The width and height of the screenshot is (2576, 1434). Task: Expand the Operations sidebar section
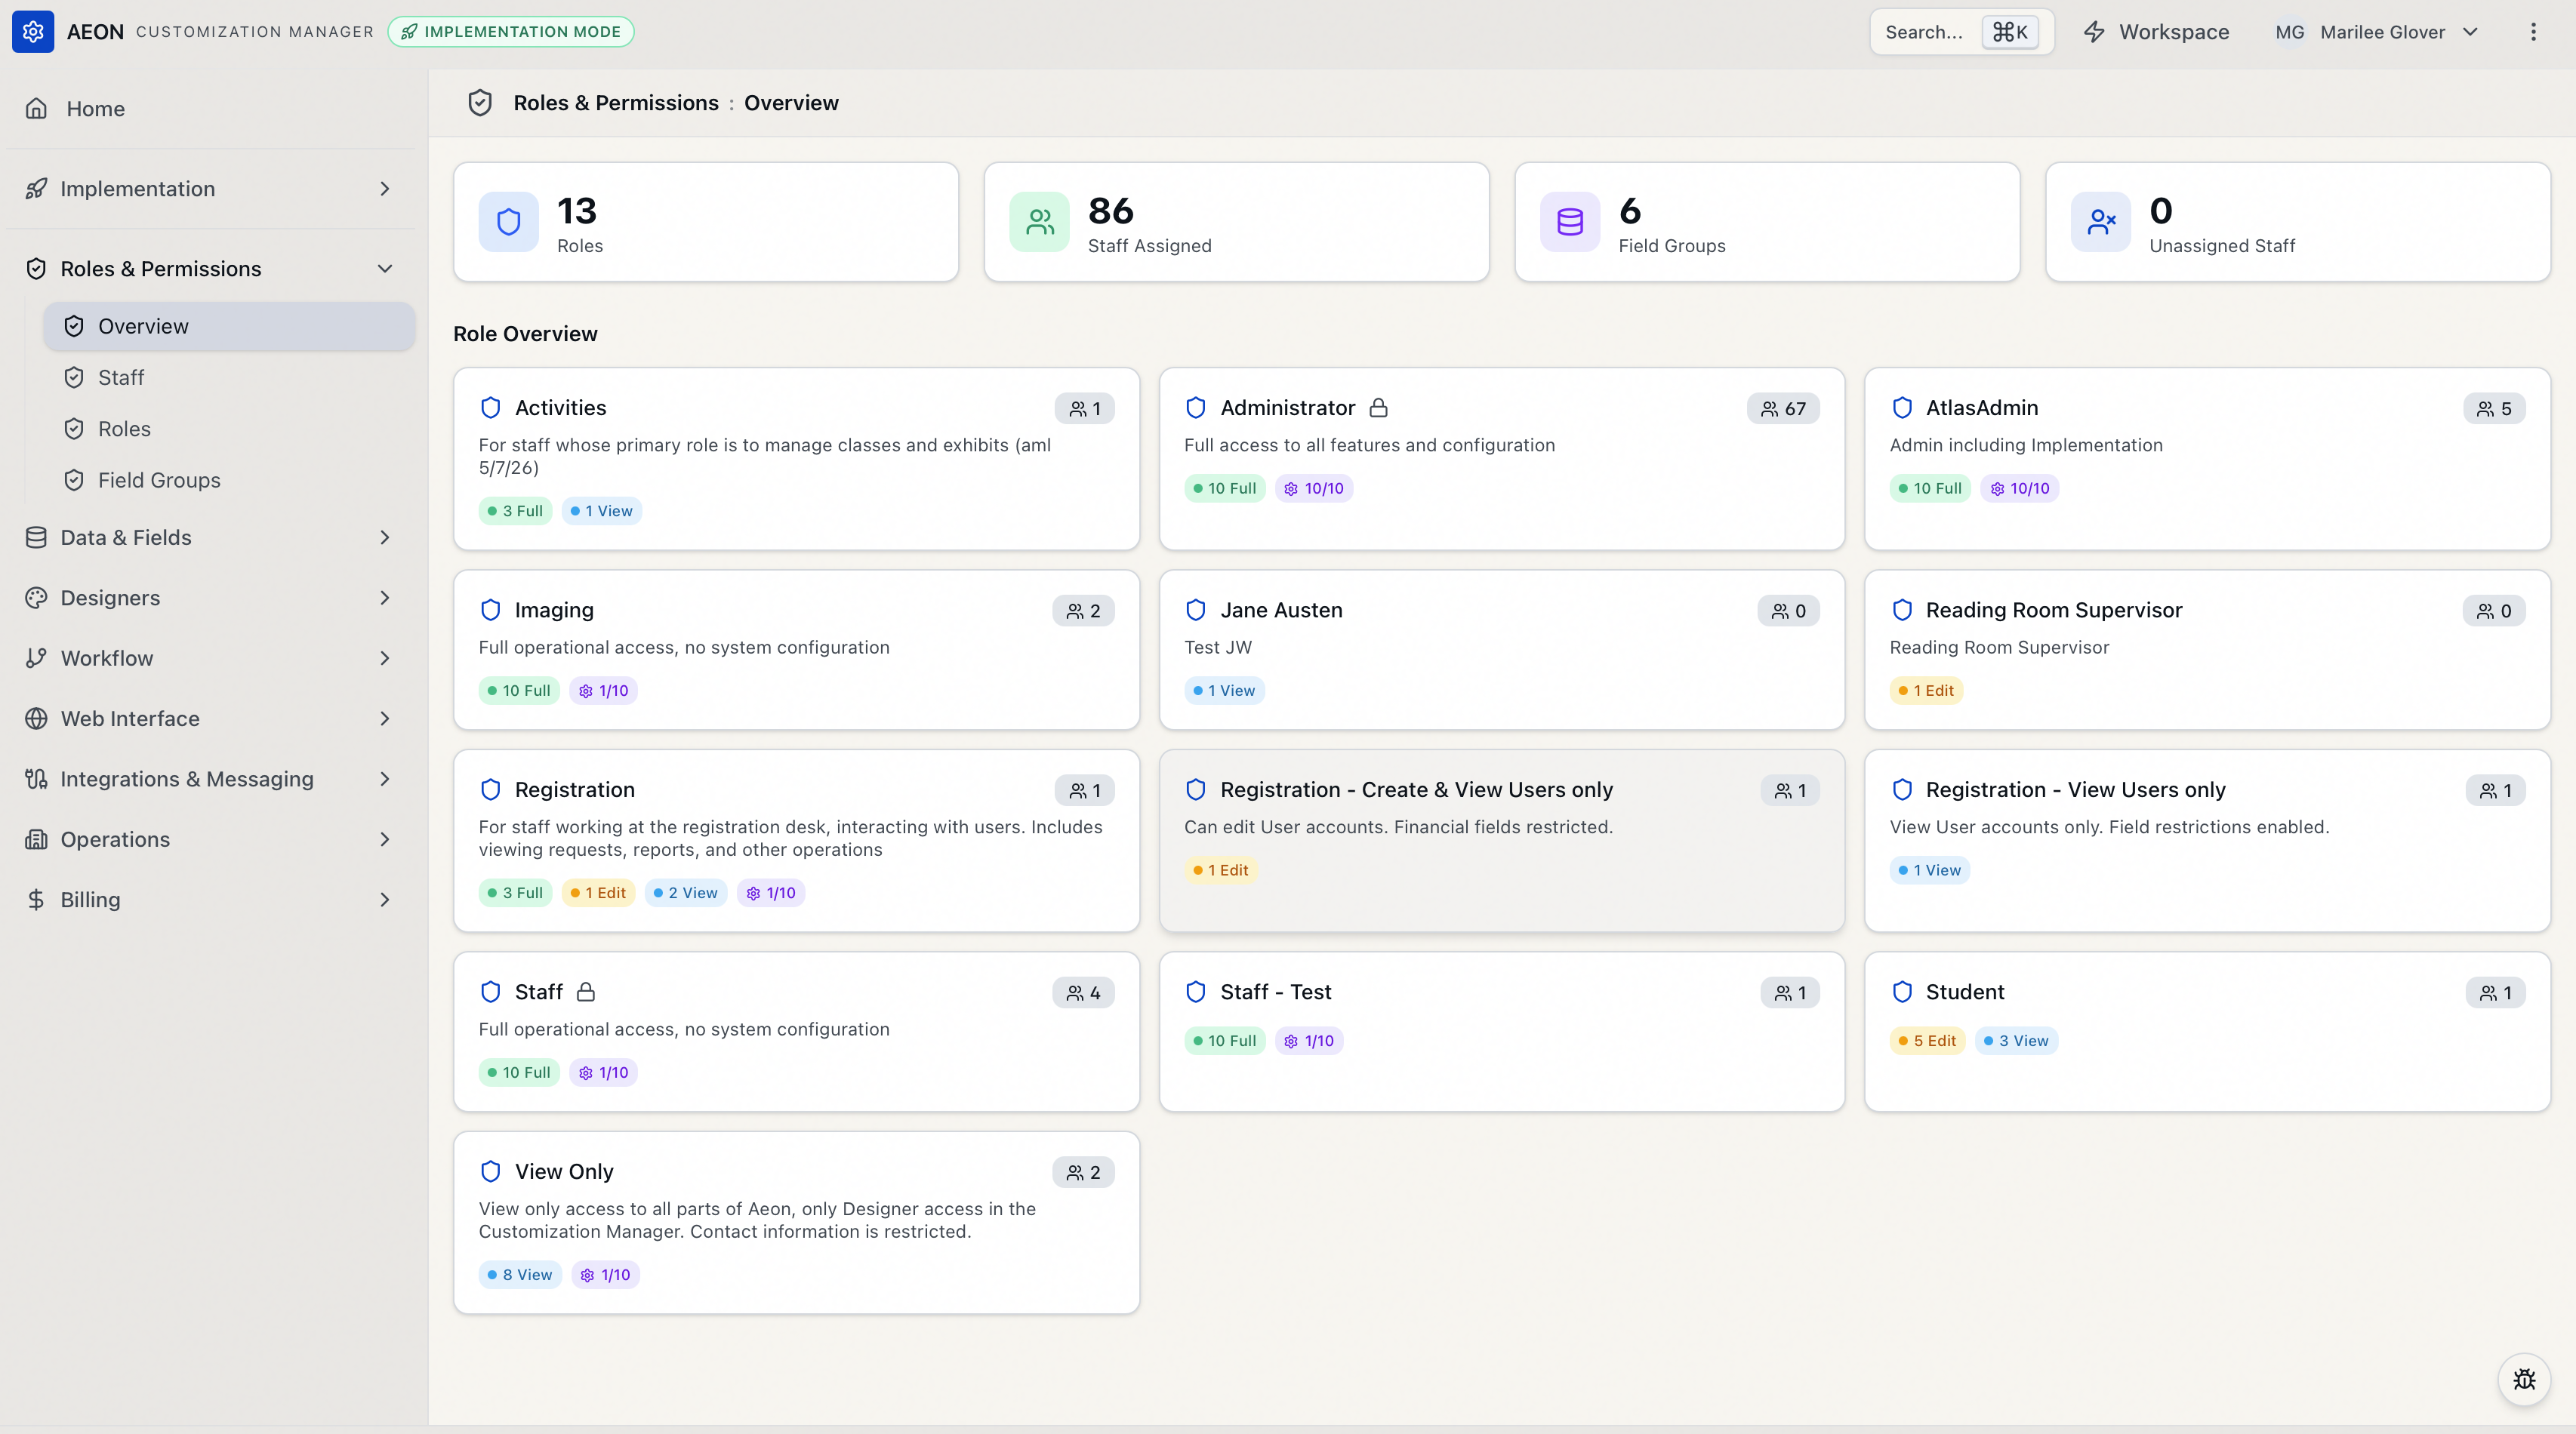tap(212, 839)
